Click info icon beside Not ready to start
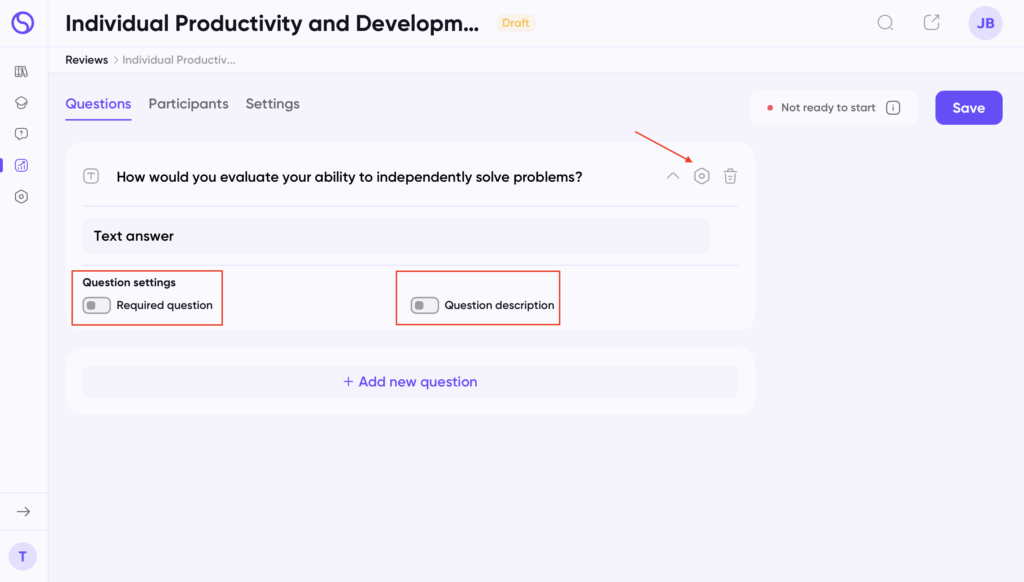1024x582 pixels. [x=893, y=108]
